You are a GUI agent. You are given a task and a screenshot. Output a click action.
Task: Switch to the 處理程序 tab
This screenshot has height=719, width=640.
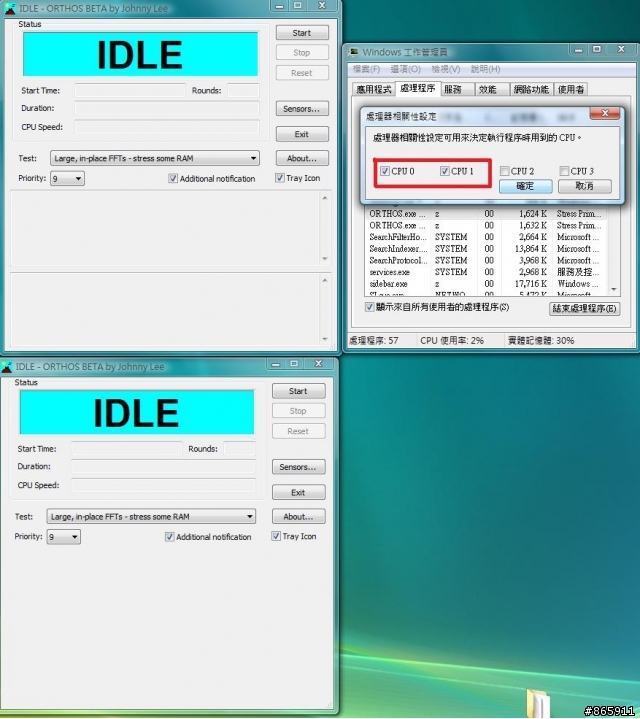[418, 88]
